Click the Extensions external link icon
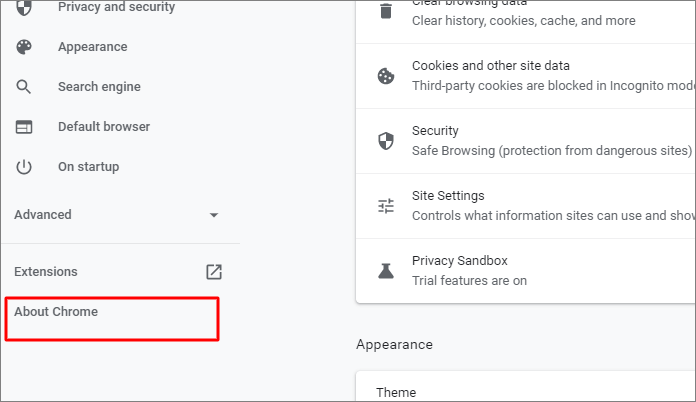This screenshot has height=402, width=696. pyautogui.click(x=214, y=272)
